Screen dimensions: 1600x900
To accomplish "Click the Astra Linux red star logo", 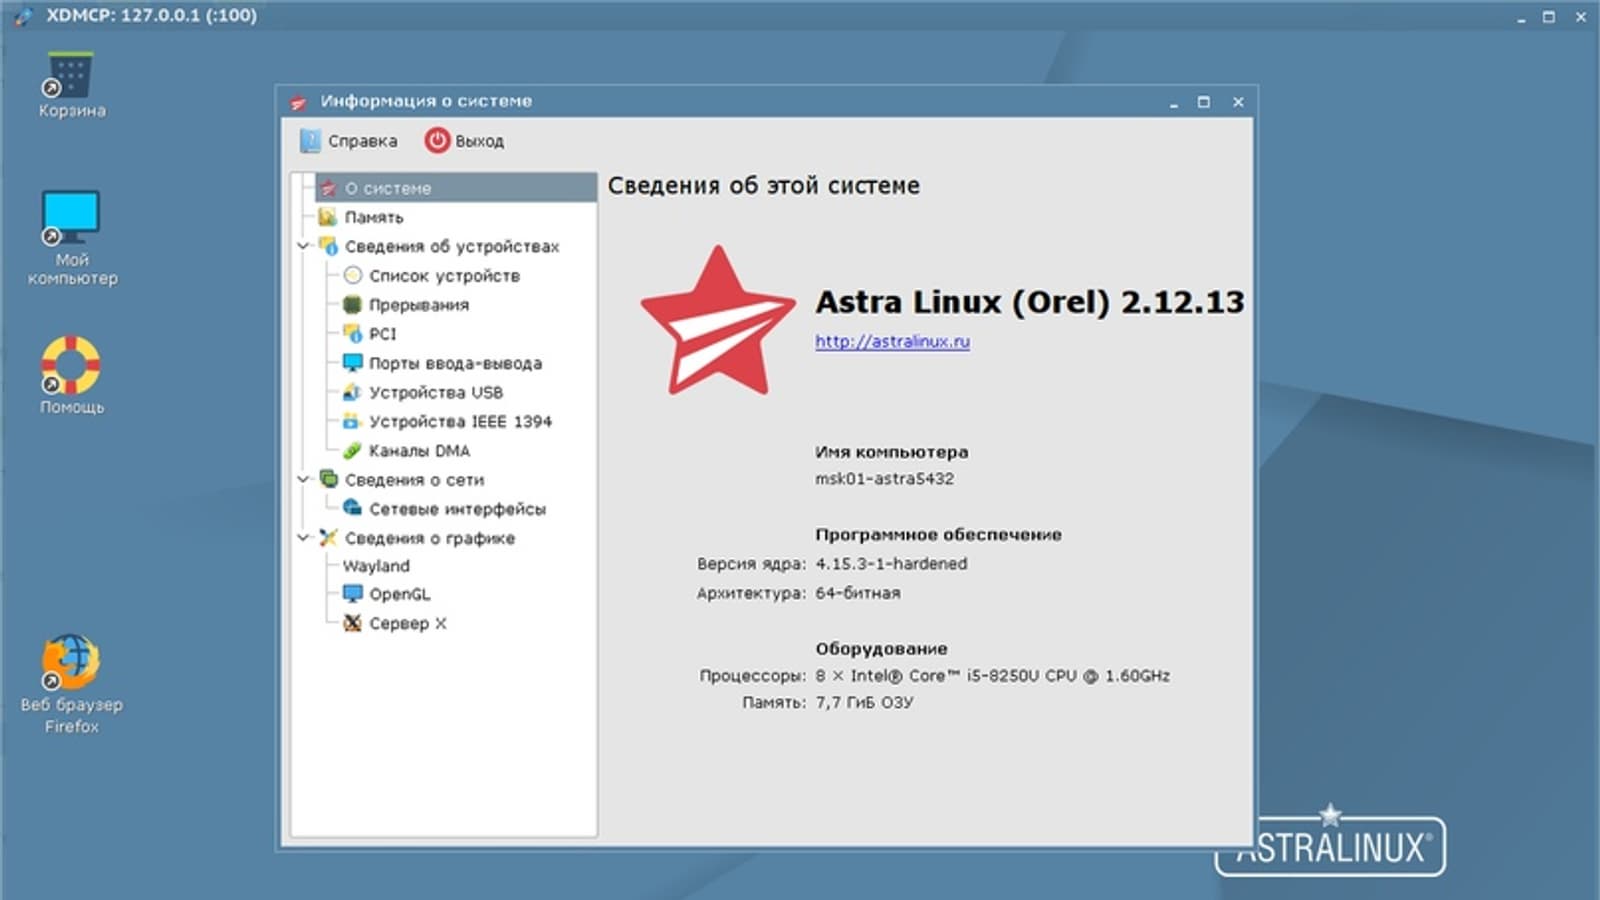I will coord(718,322).
